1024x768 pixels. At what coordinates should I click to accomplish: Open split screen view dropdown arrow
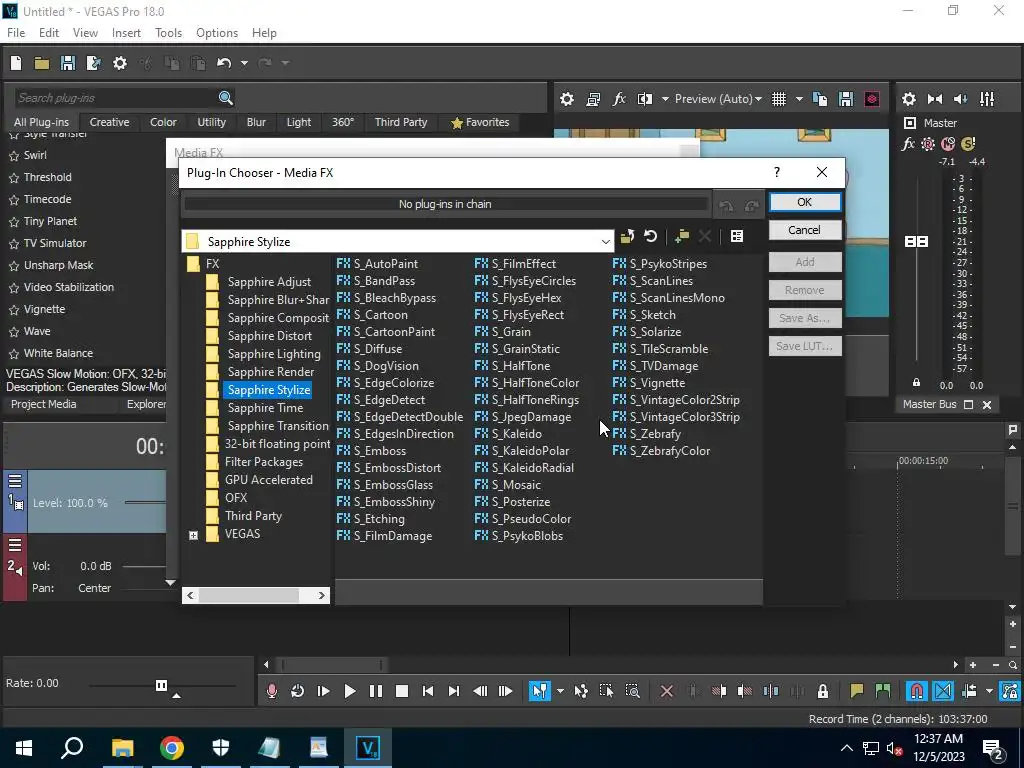click(665, 99)
